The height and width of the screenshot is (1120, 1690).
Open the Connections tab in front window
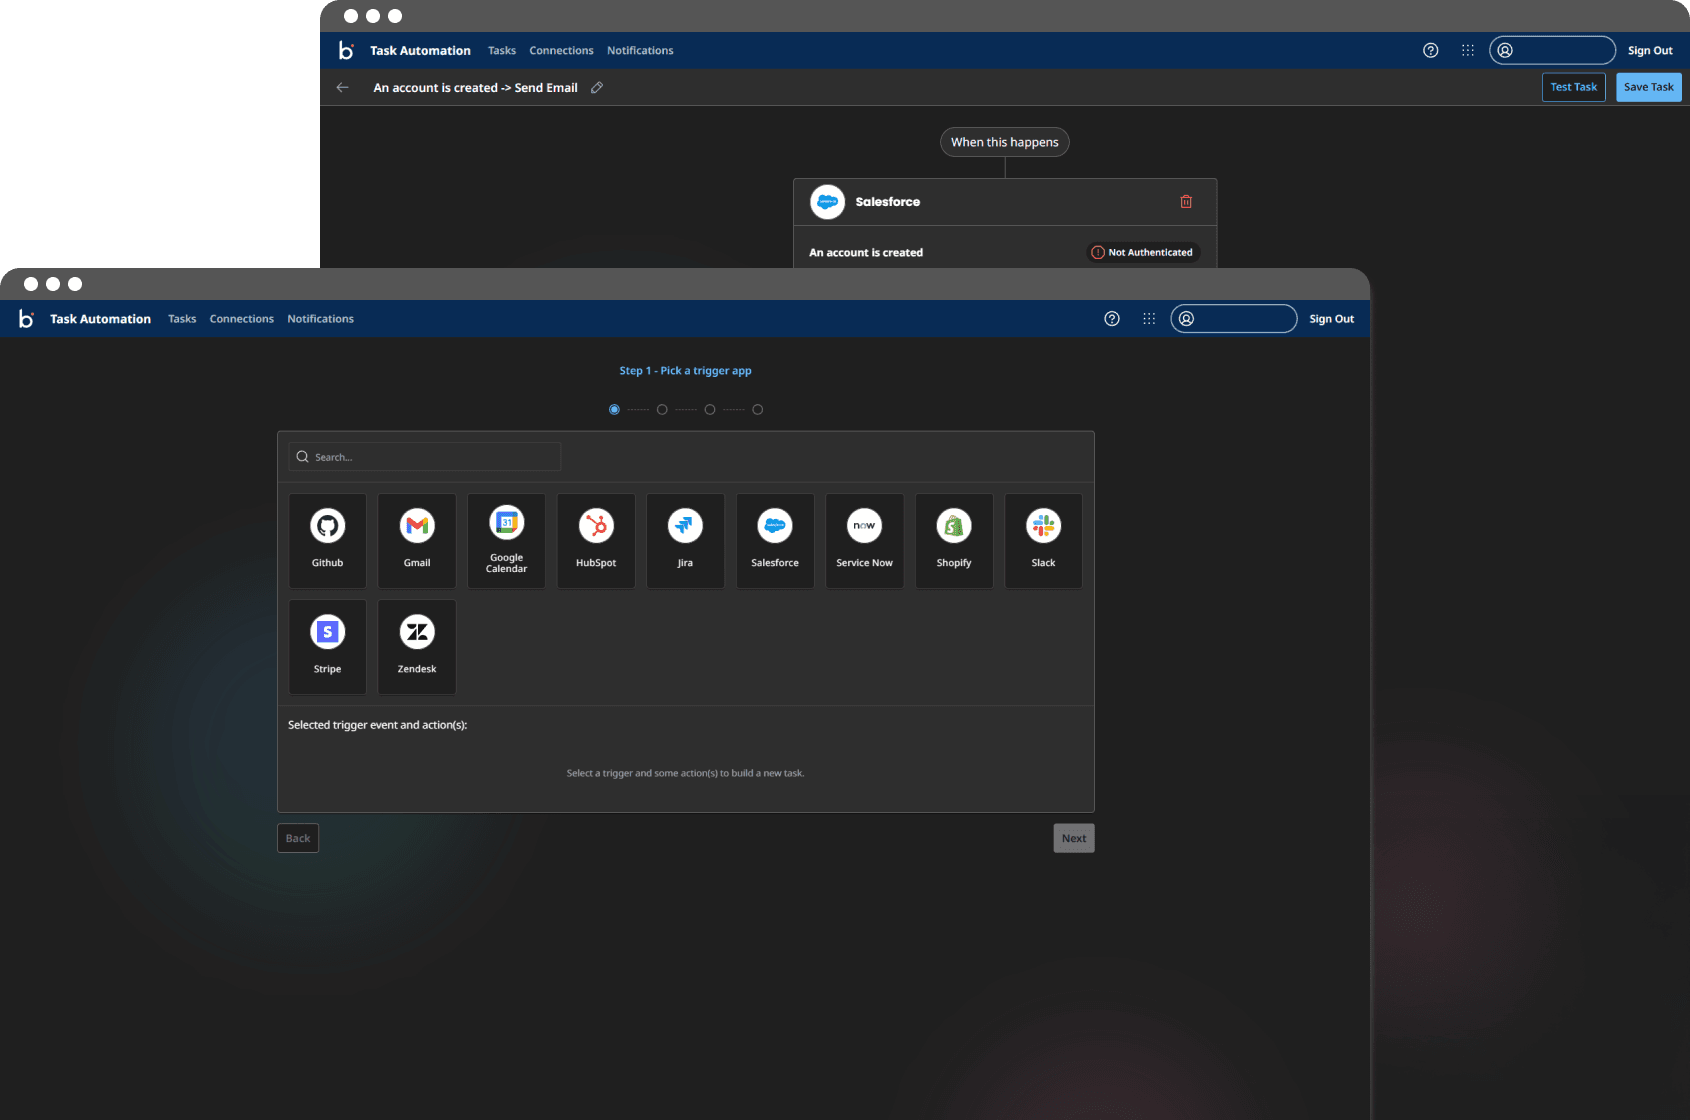pos(241,319)
